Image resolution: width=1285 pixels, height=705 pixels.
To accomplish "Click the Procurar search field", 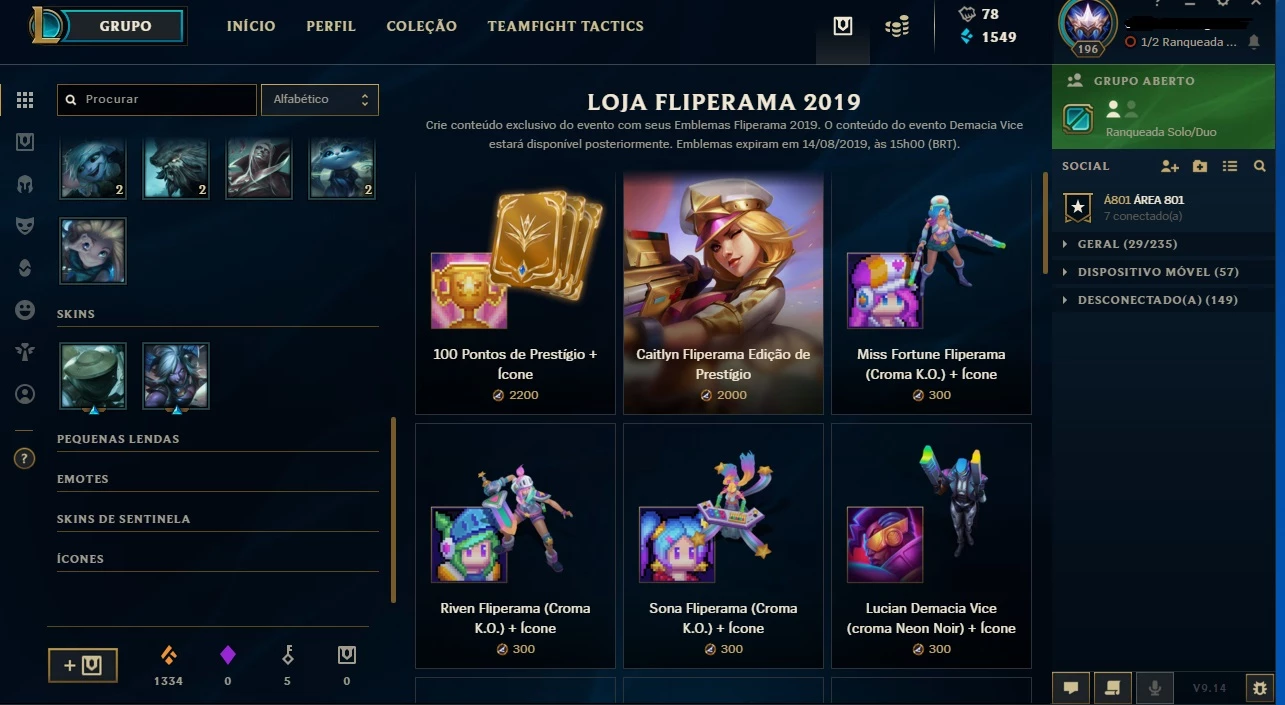I will pos(157,99).
